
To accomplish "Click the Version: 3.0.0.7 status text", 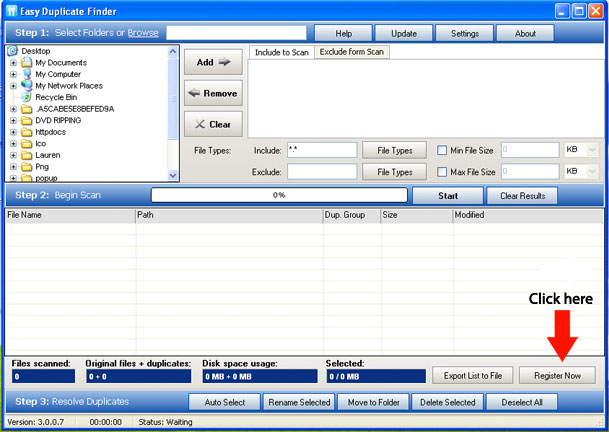I will [36, 422].
